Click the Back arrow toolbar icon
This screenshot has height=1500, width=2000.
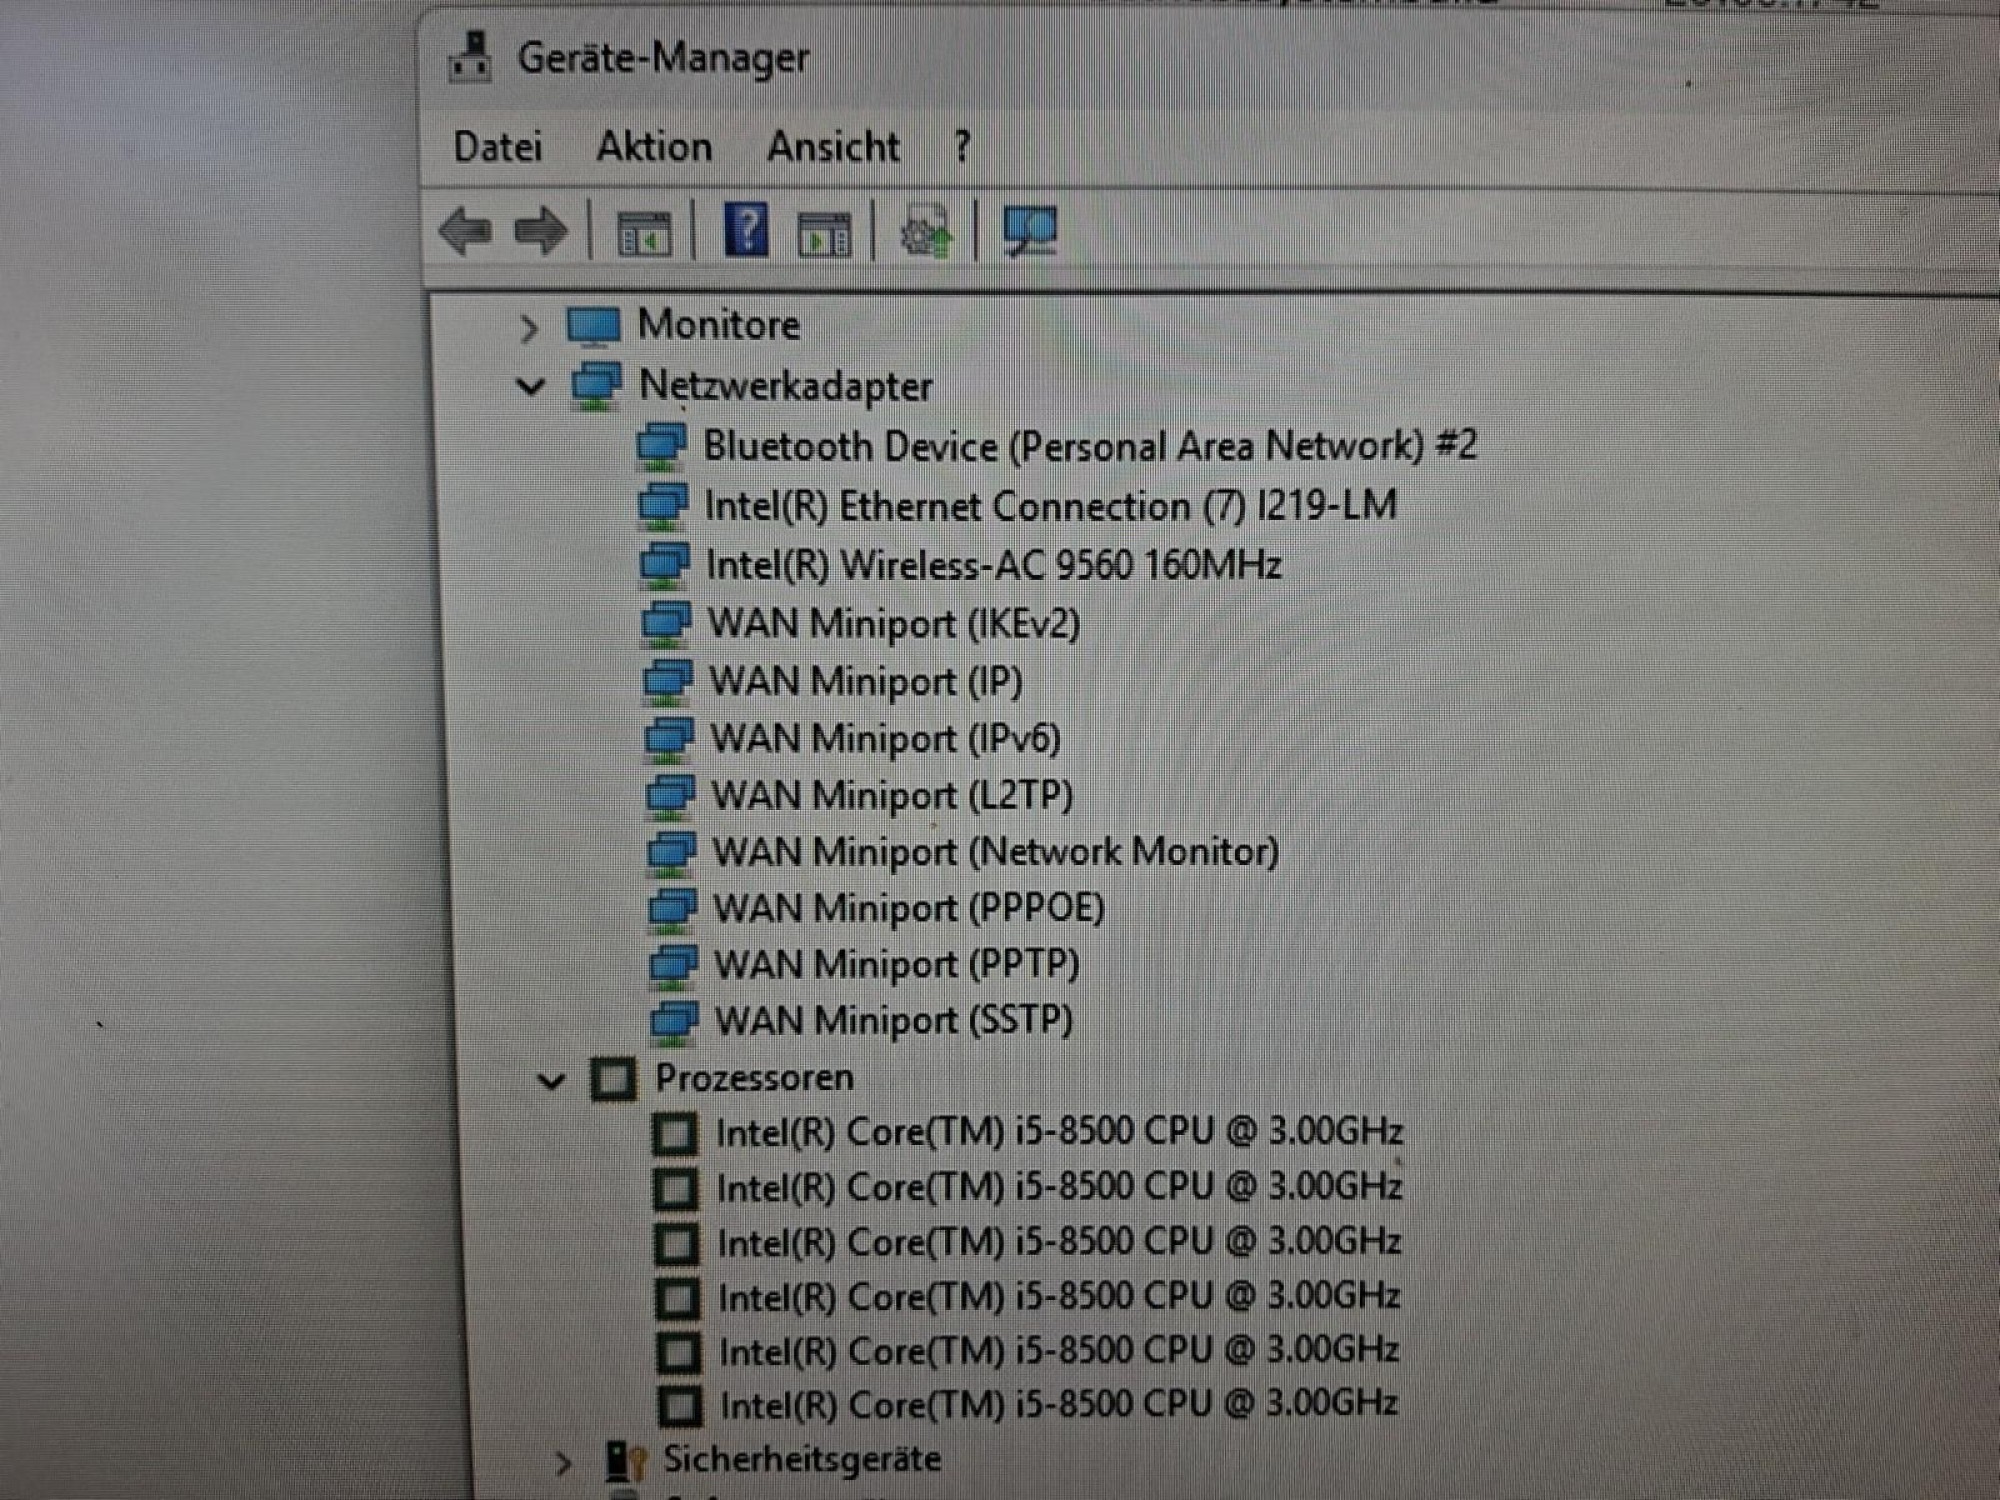[466, 231]
